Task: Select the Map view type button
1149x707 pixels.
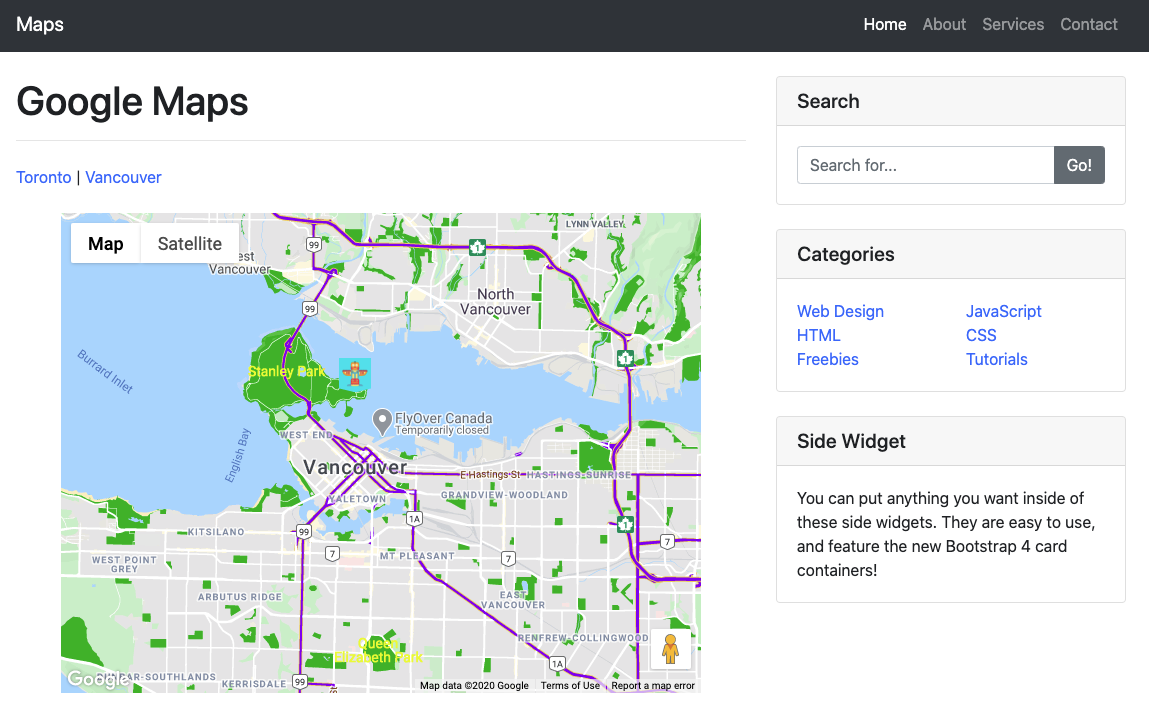Action: 106,243
